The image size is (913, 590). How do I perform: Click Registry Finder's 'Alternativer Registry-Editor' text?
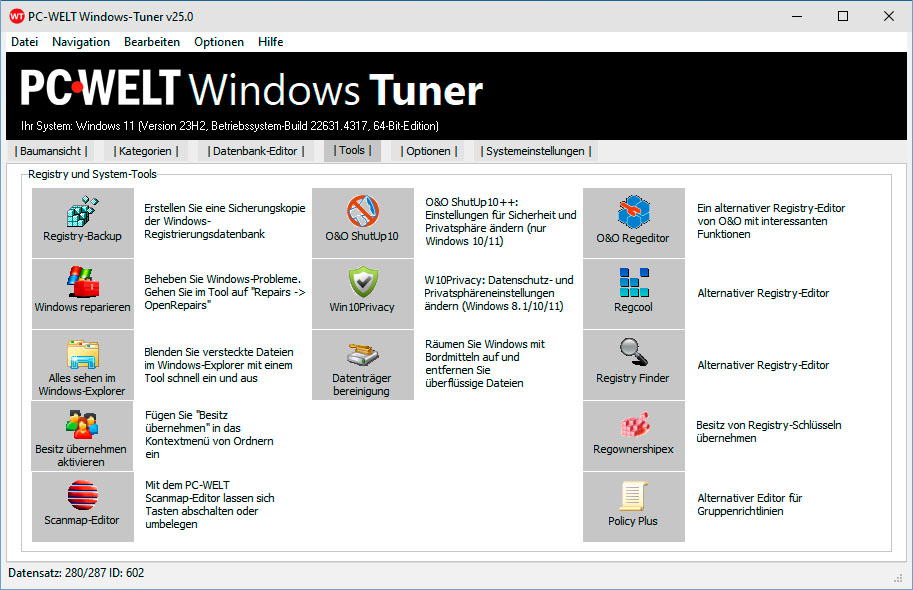(x=763, y=365)
